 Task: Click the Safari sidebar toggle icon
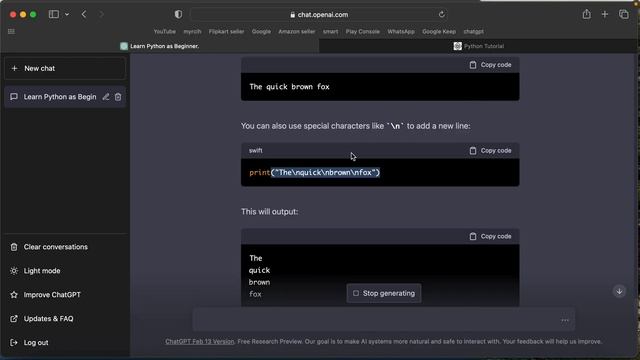pyautogui.click(x=53, y=14)
